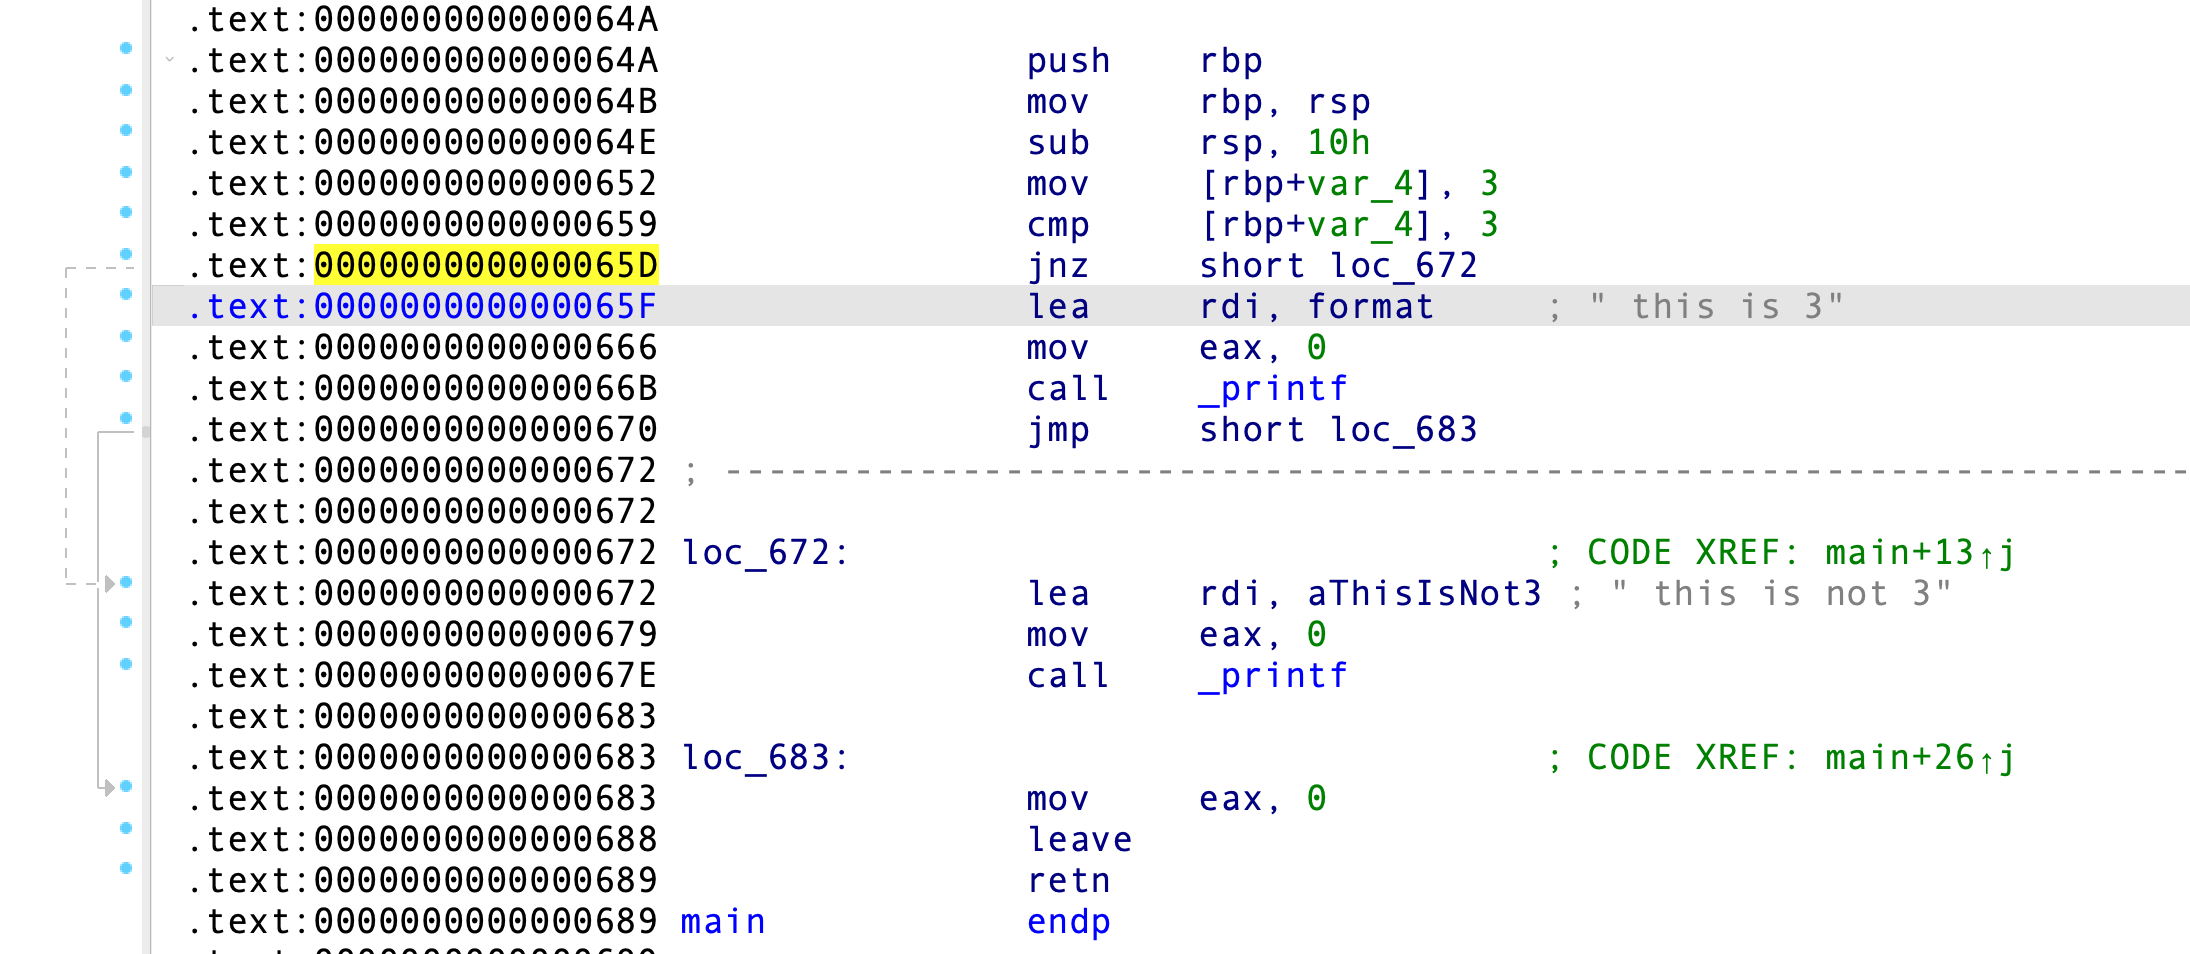2190x954 pixels.
Task: Set breakpoint dot on the retn instruction
Action: [126, 868]
